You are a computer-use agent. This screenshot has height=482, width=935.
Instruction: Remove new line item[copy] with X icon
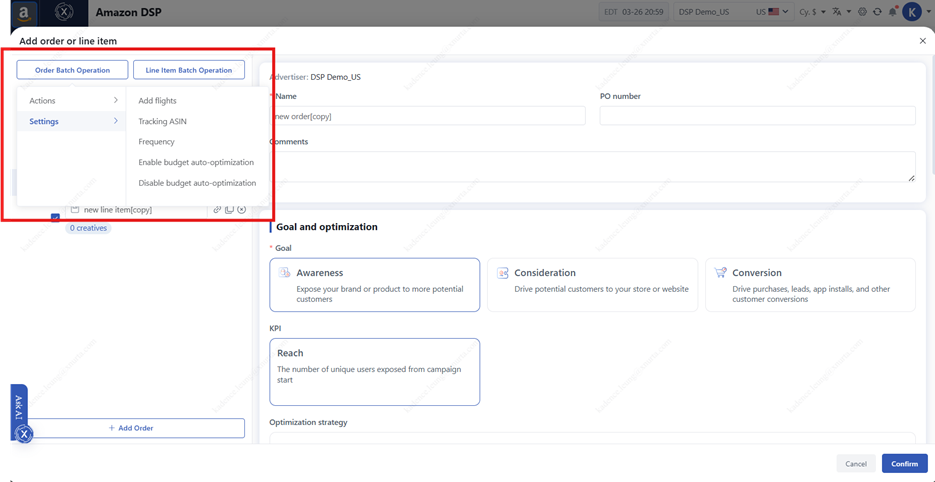coord(241,209)
